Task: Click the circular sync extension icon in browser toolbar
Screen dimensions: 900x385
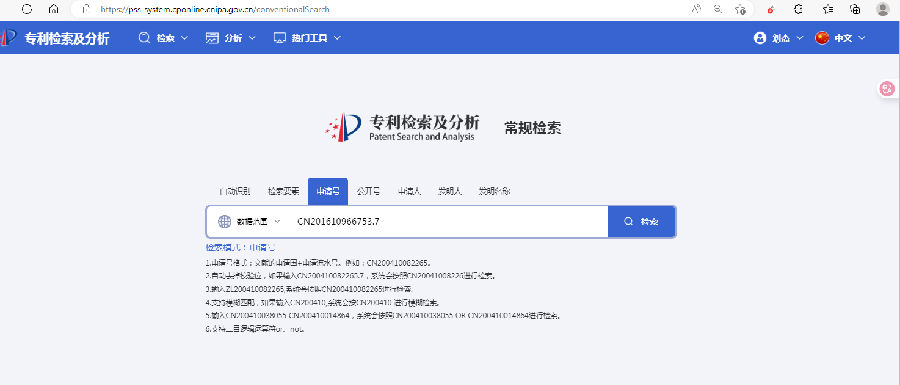Action: [x=798, y=9]
